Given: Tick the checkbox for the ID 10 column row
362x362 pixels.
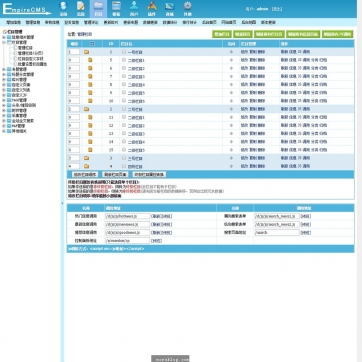Looking at the screenshot, I should (124, 100).
